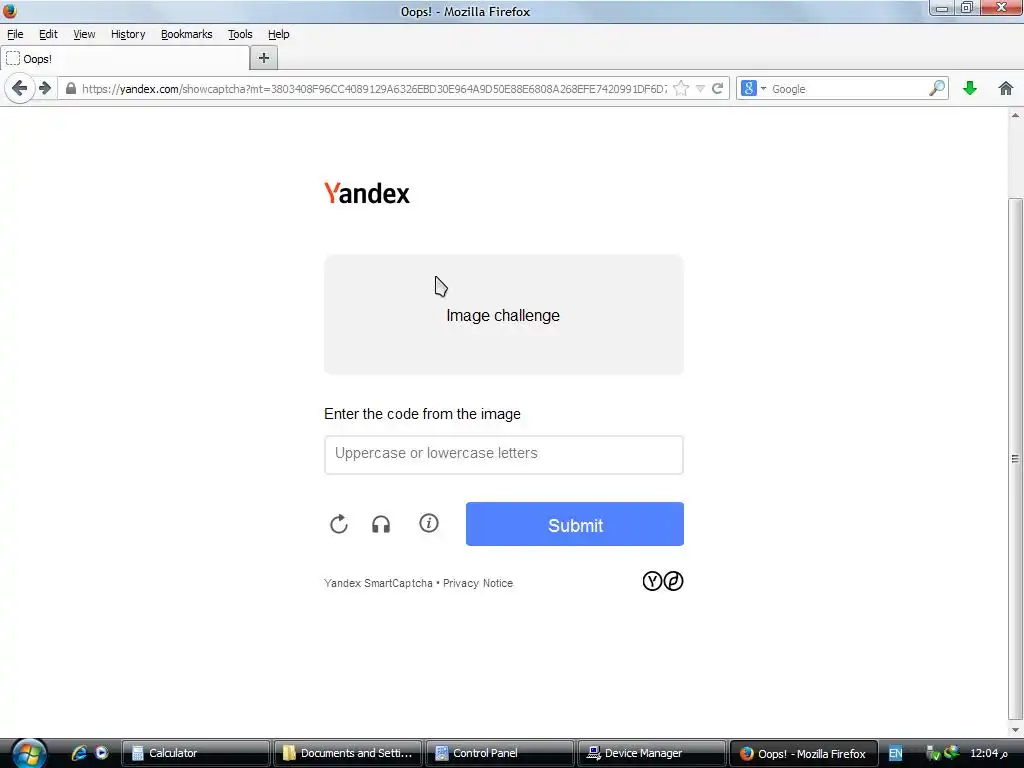Click the blue Submit button

[575, 524]
